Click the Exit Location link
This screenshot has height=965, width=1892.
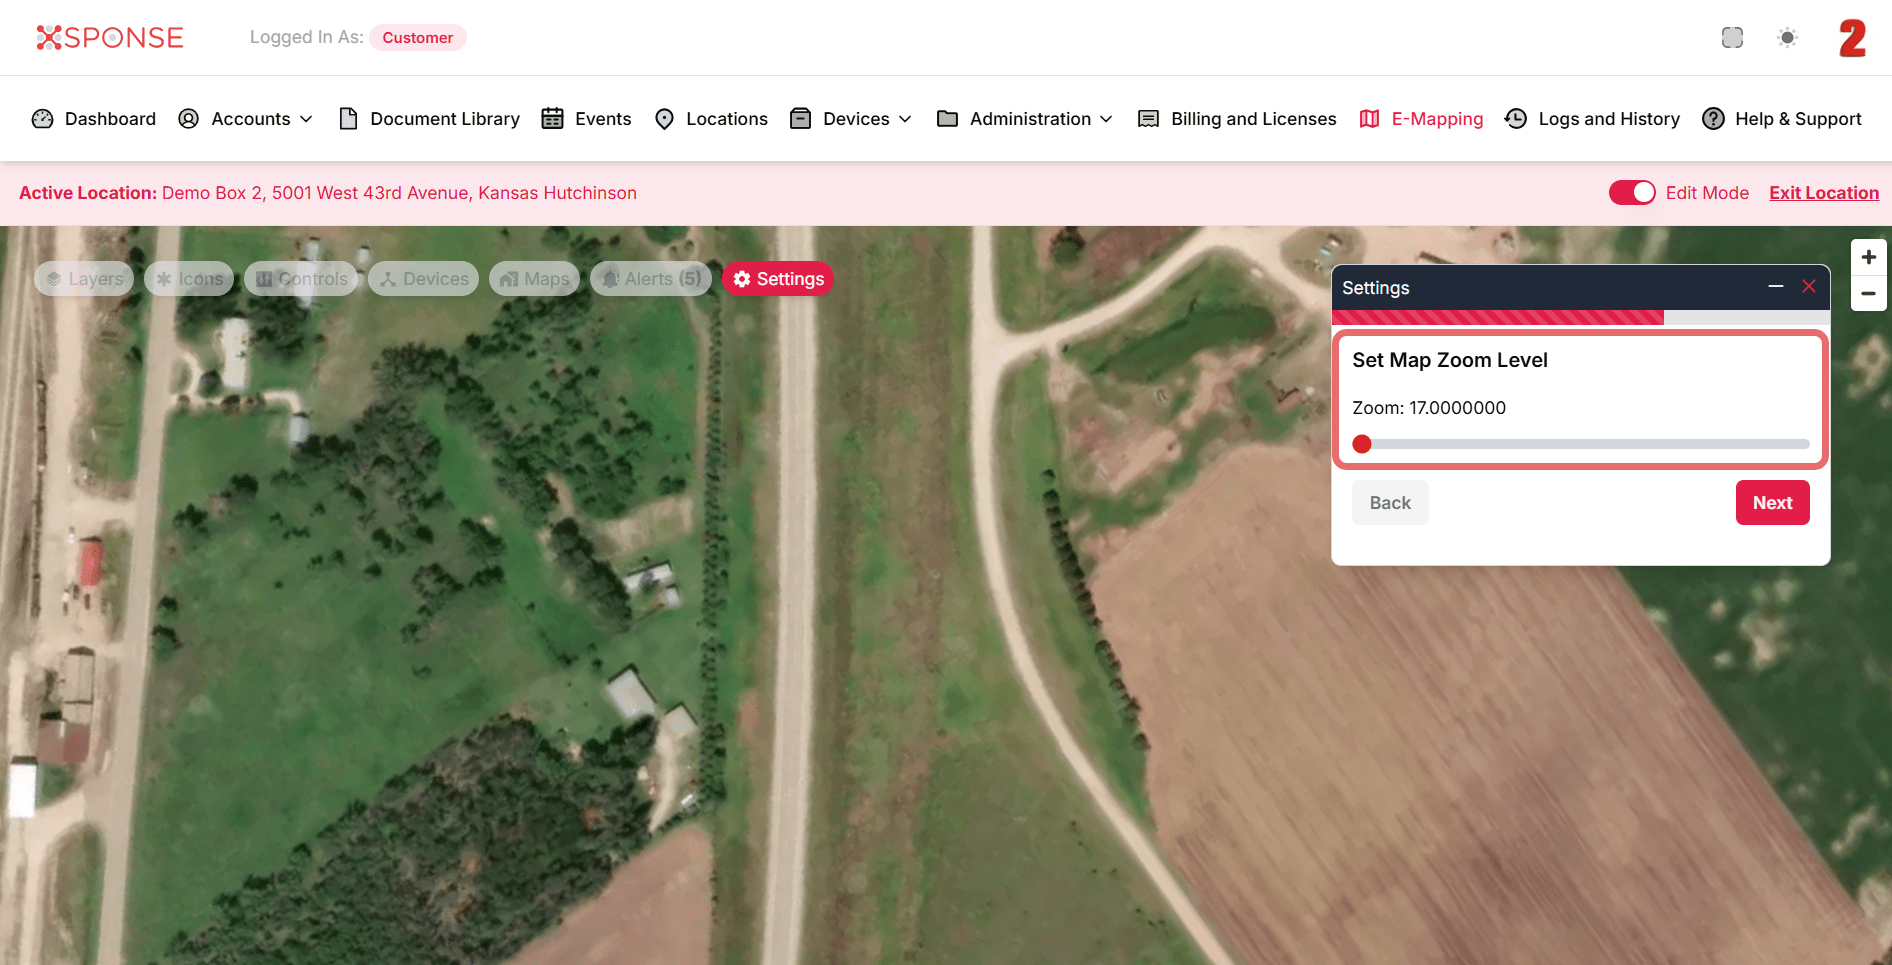1823,193
